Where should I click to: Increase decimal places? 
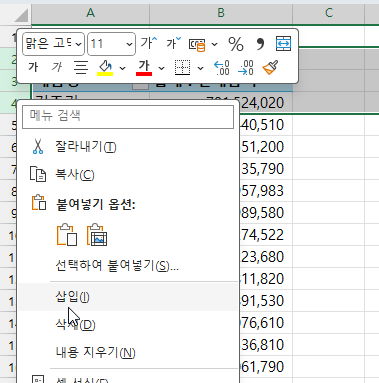(222, 68)
